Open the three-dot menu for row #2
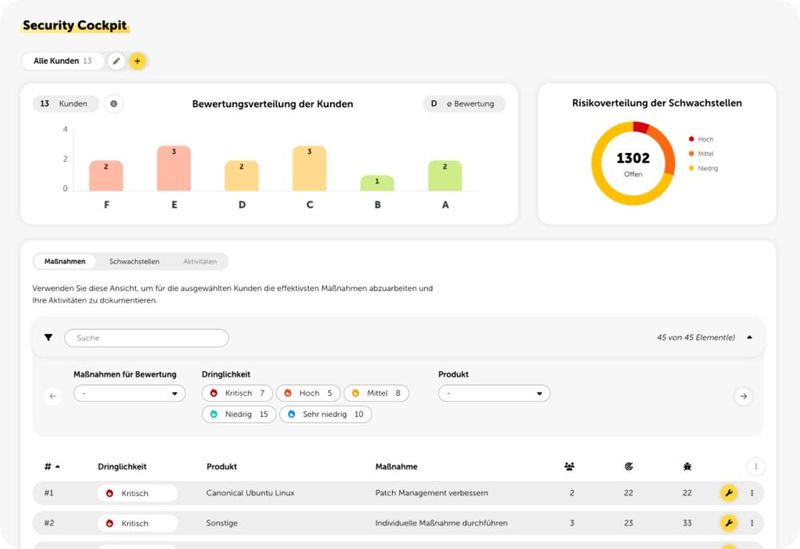This screenshot has height=549, width=800. tap(752, 523)
